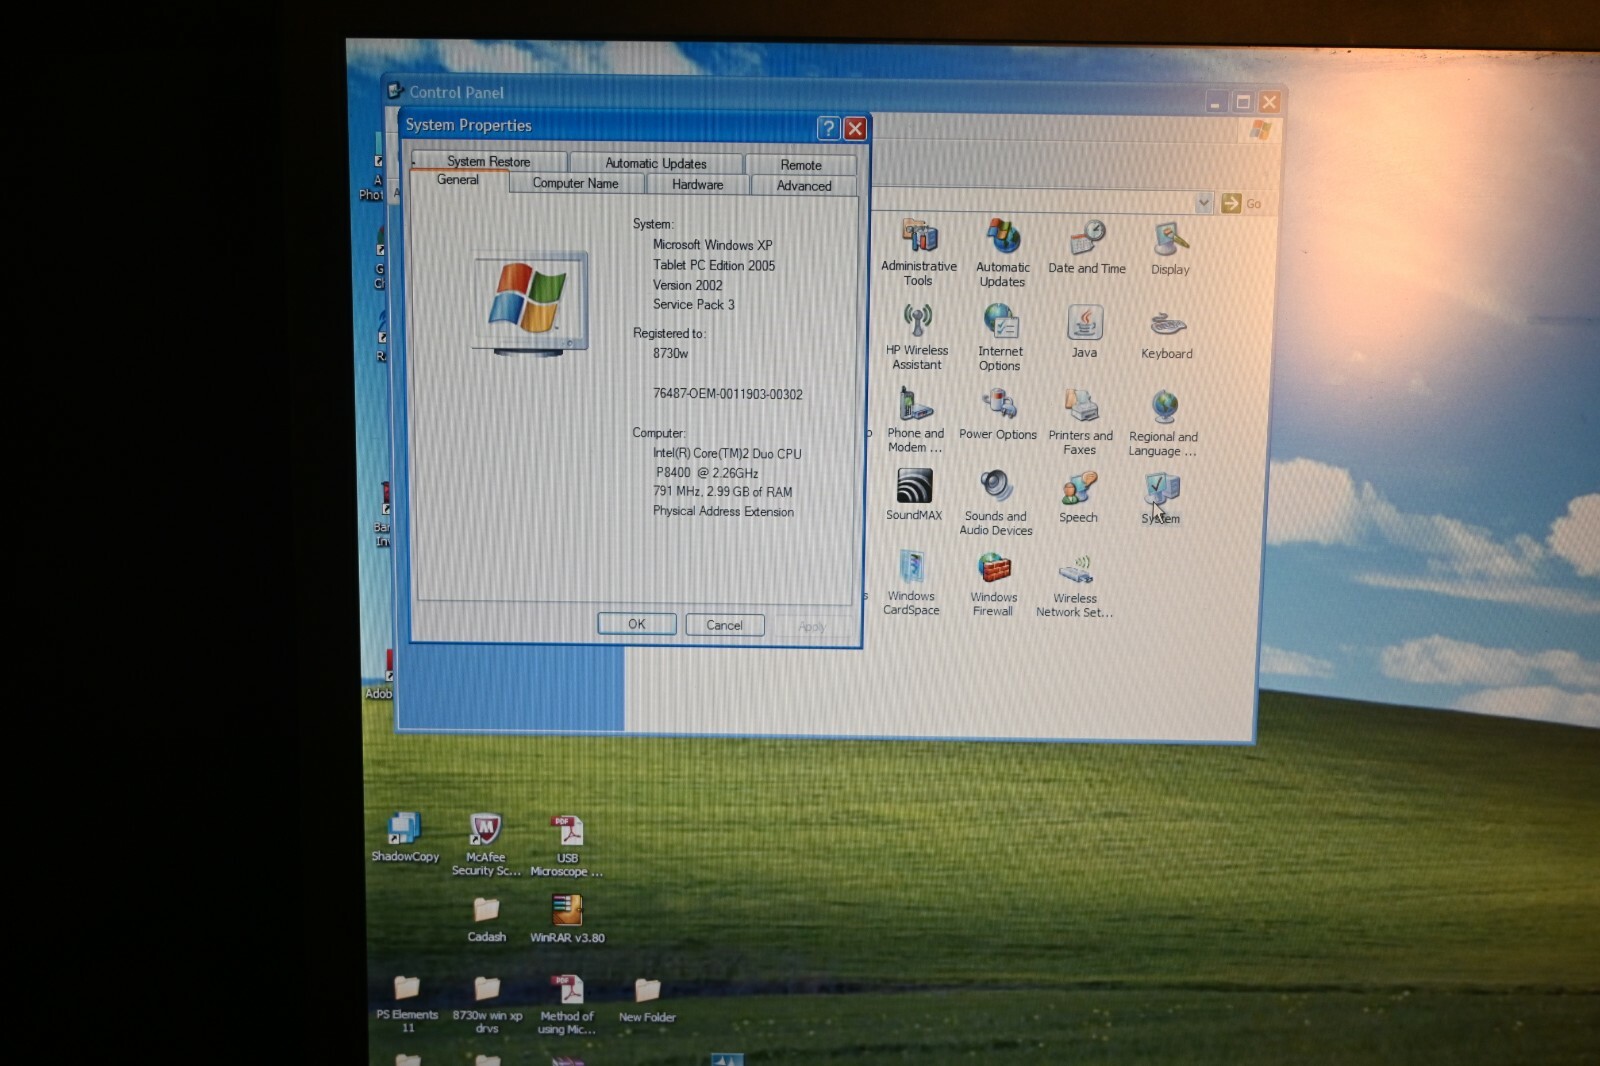
Task: Select the System icon in Control Panel
Action: pyautogui.click(x=1161, y=498)
